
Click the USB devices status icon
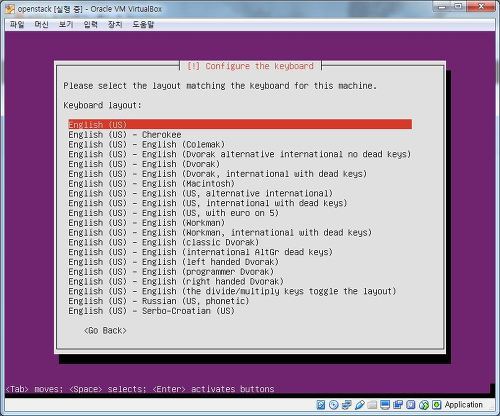pyautogui.click(x=359, y=405)
